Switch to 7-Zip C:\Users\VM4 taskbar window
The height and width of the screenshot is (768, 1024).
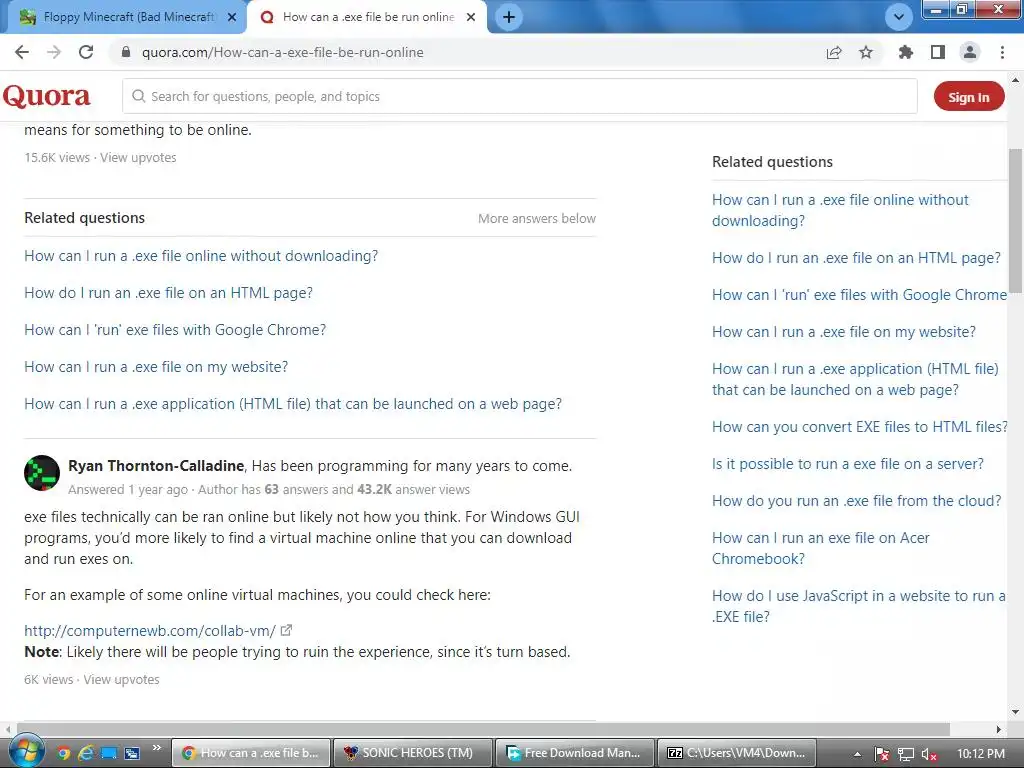[x=736, y=753]
